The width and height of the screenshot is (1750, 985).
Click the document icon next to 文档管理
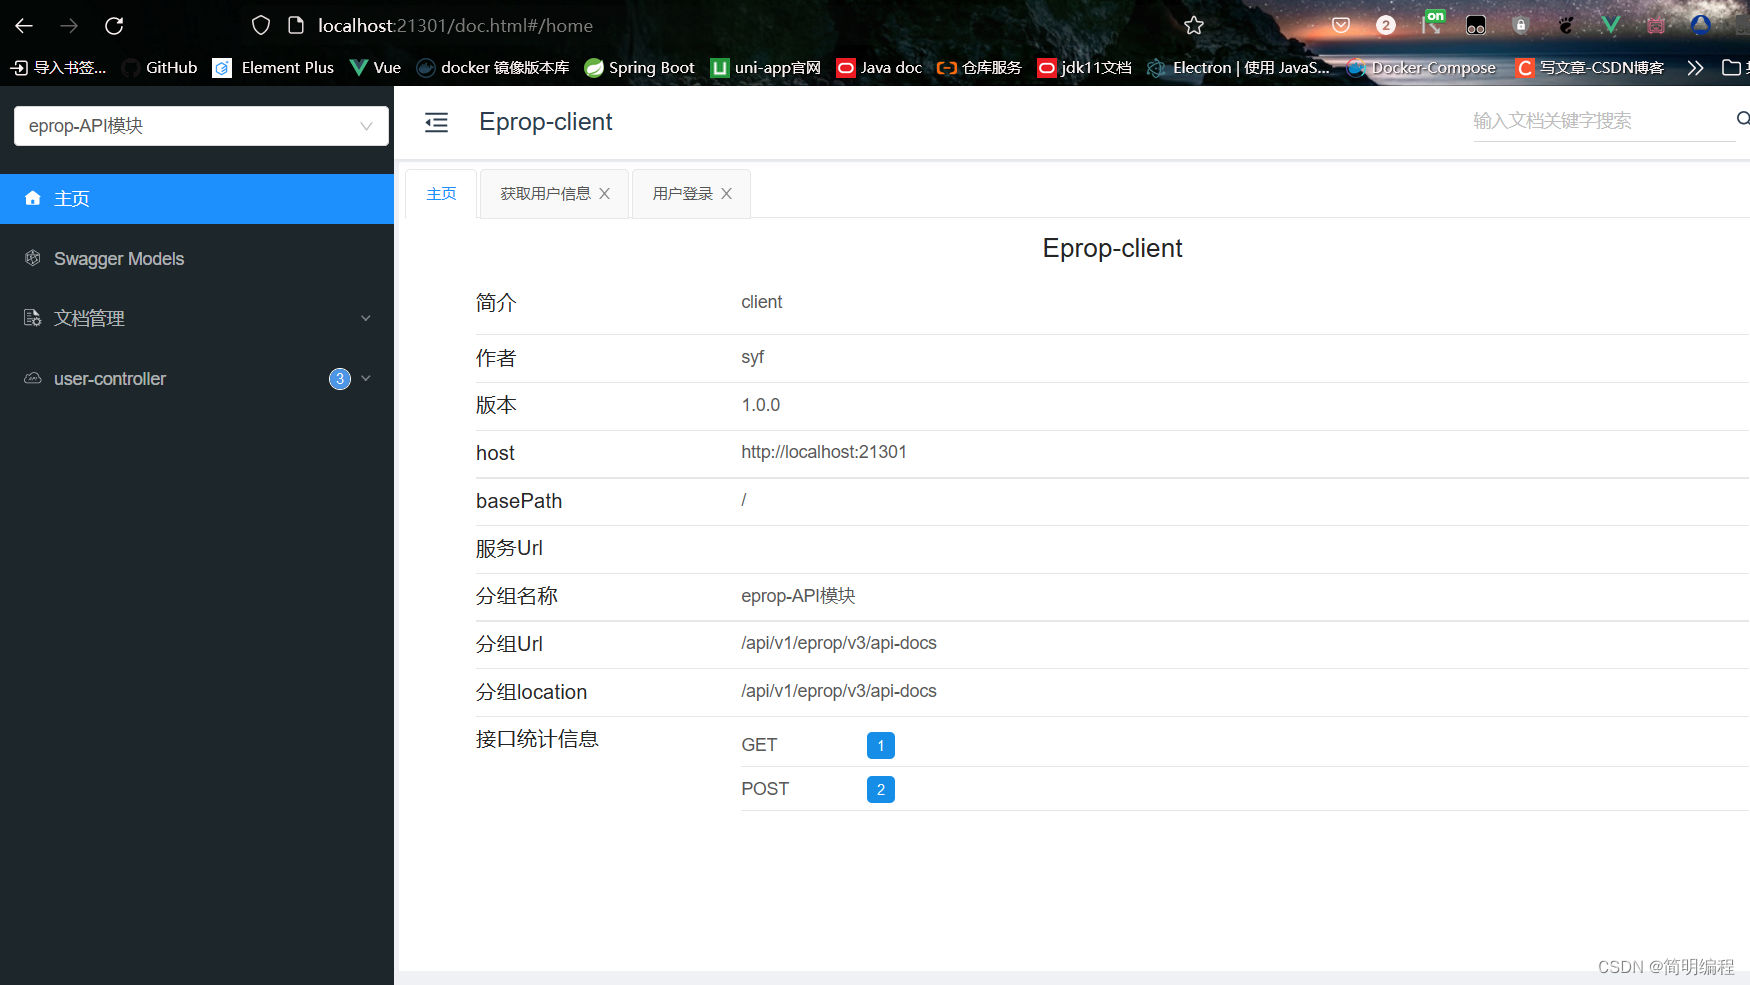pyautogui.click(x=32, y=317)
